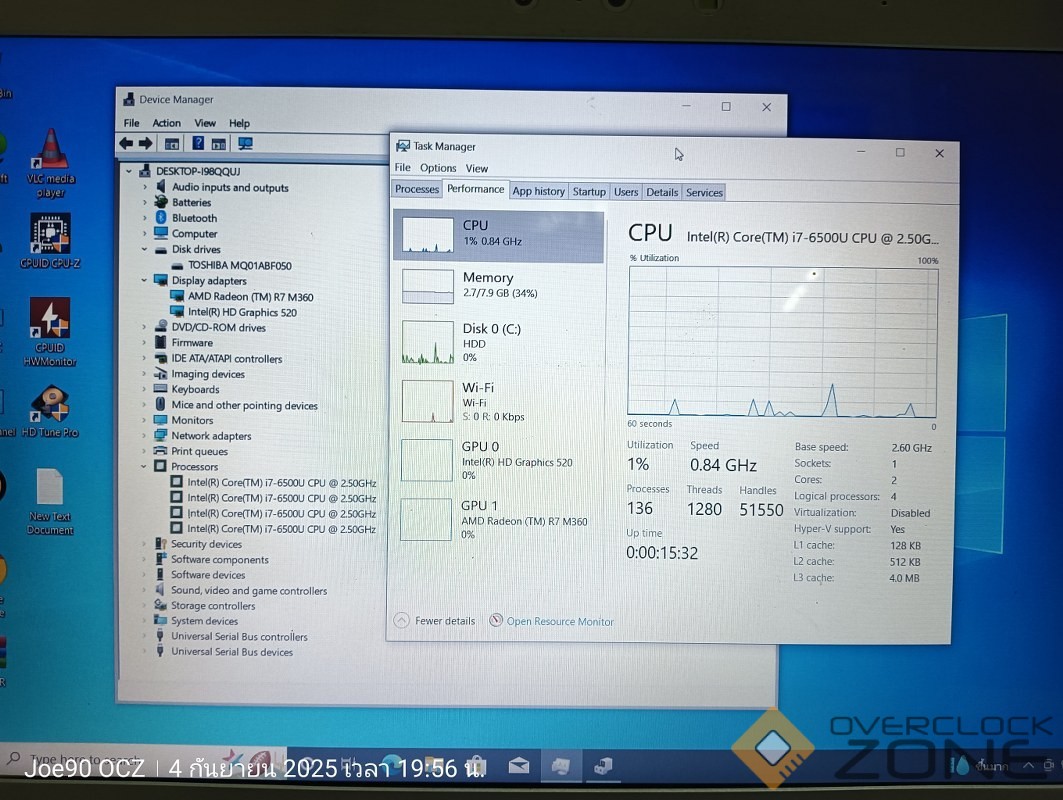Select the Memory performance panel

click(499, 285)
